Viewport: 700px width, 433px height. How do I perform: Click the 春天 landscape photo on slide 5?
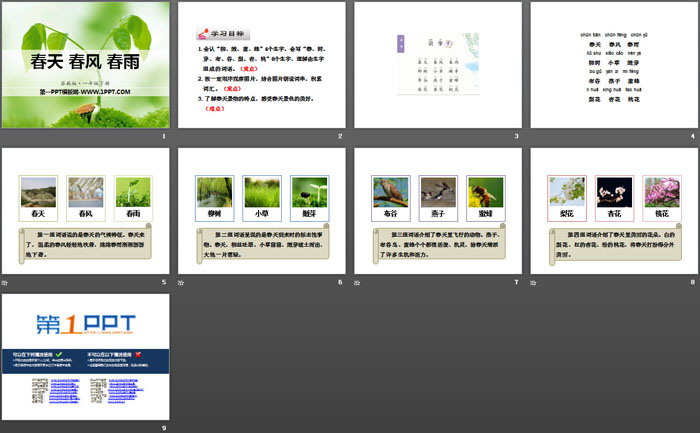[39, 192]
